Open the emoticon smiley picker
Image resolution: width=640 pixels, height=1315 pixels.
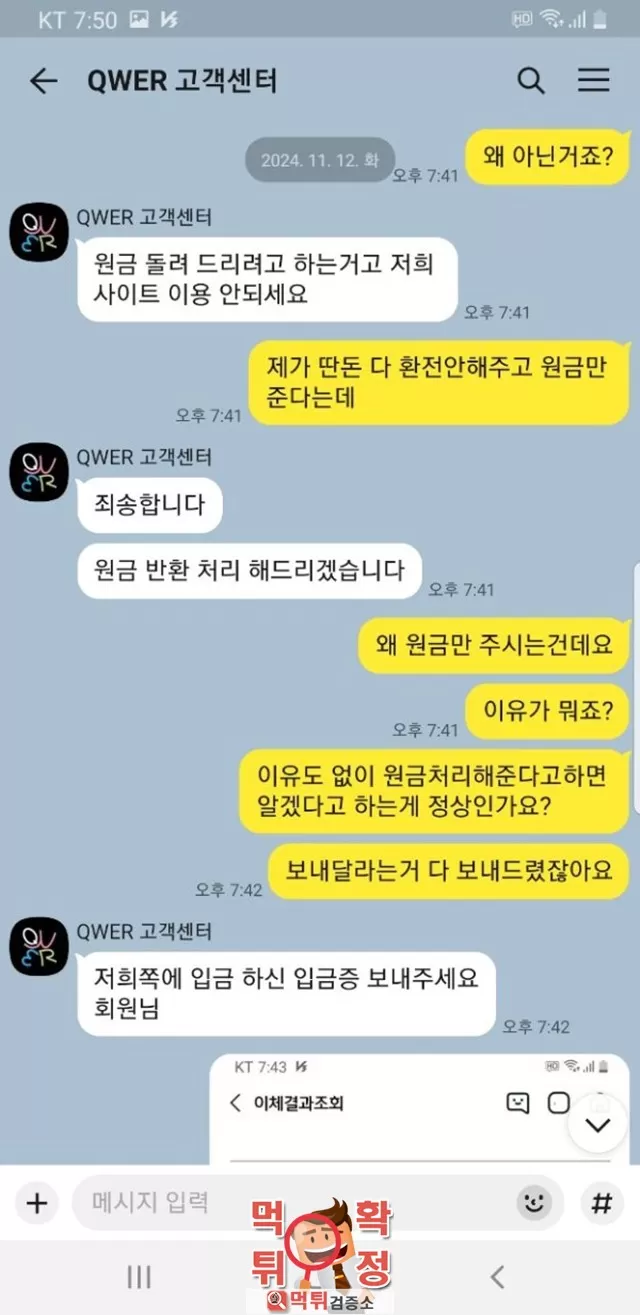[x=535, y=1203]
